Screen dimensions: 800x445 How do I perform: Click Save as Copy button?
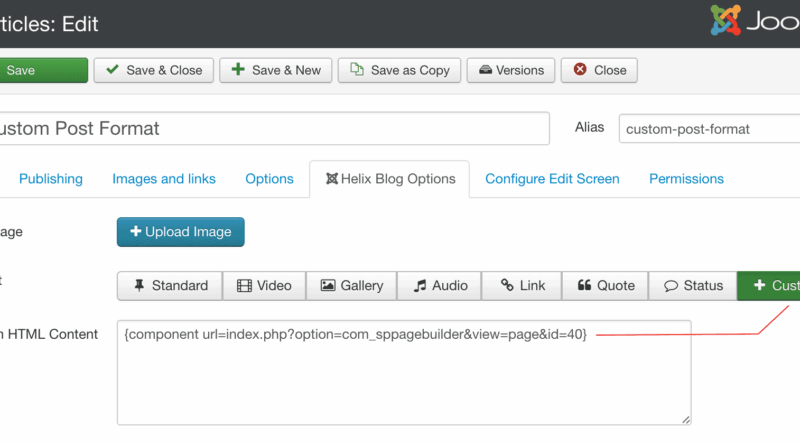[400, 70]
